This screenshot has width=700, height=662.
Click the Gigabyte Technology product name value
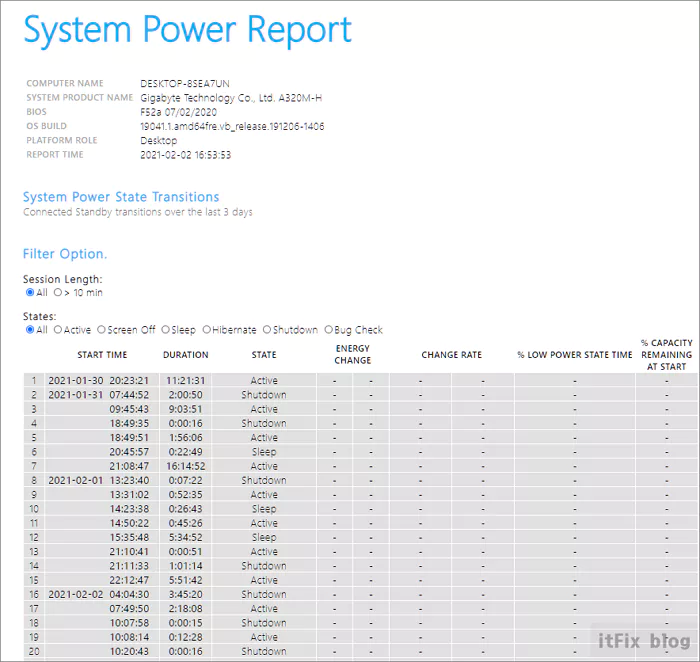pyautogui.click(x=231, y=98)
